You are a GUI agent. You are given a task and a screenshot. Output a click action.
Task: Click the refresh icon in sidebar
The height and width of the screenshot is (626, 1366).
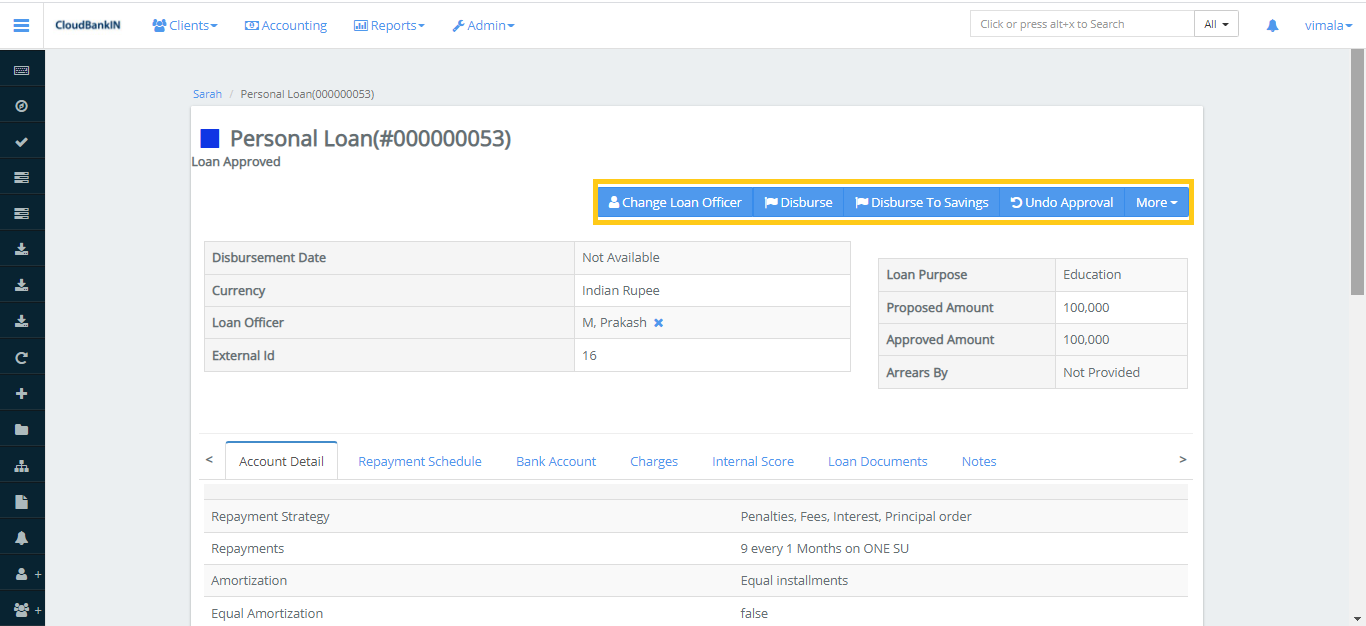(21, 357)
